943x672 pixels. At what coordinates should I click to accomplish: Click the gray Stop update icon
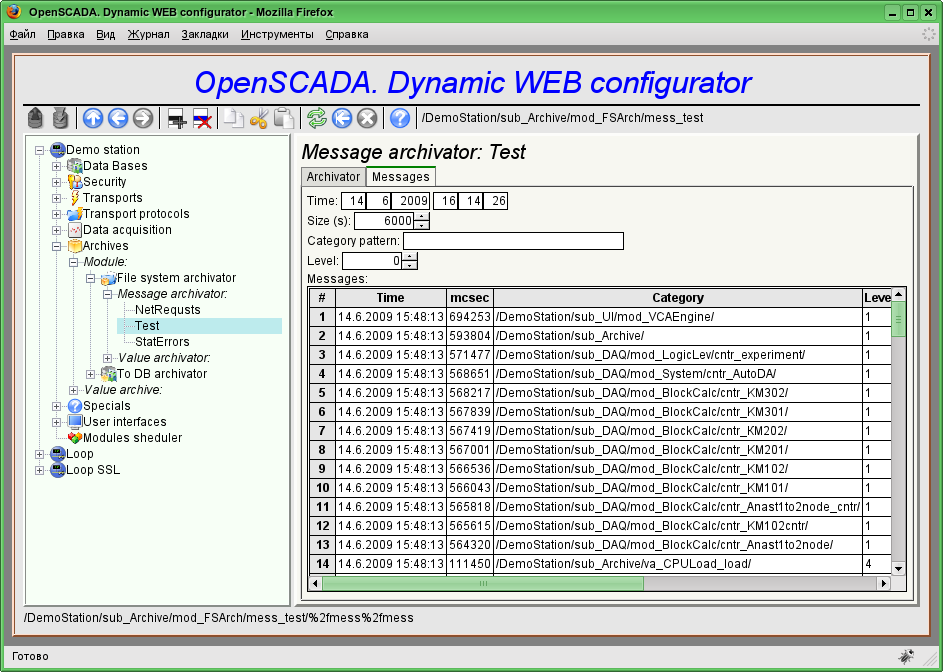click(367, 118)
